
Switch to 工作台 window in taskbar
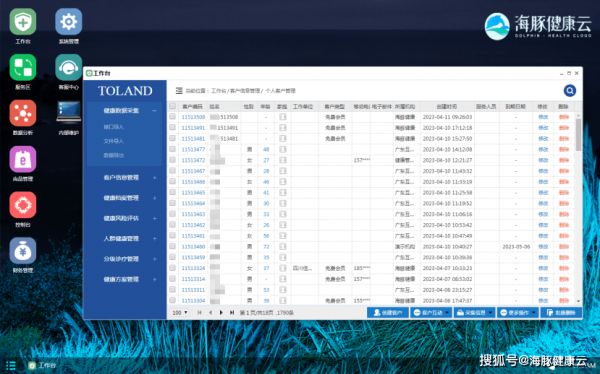click(x=42, y=366)
